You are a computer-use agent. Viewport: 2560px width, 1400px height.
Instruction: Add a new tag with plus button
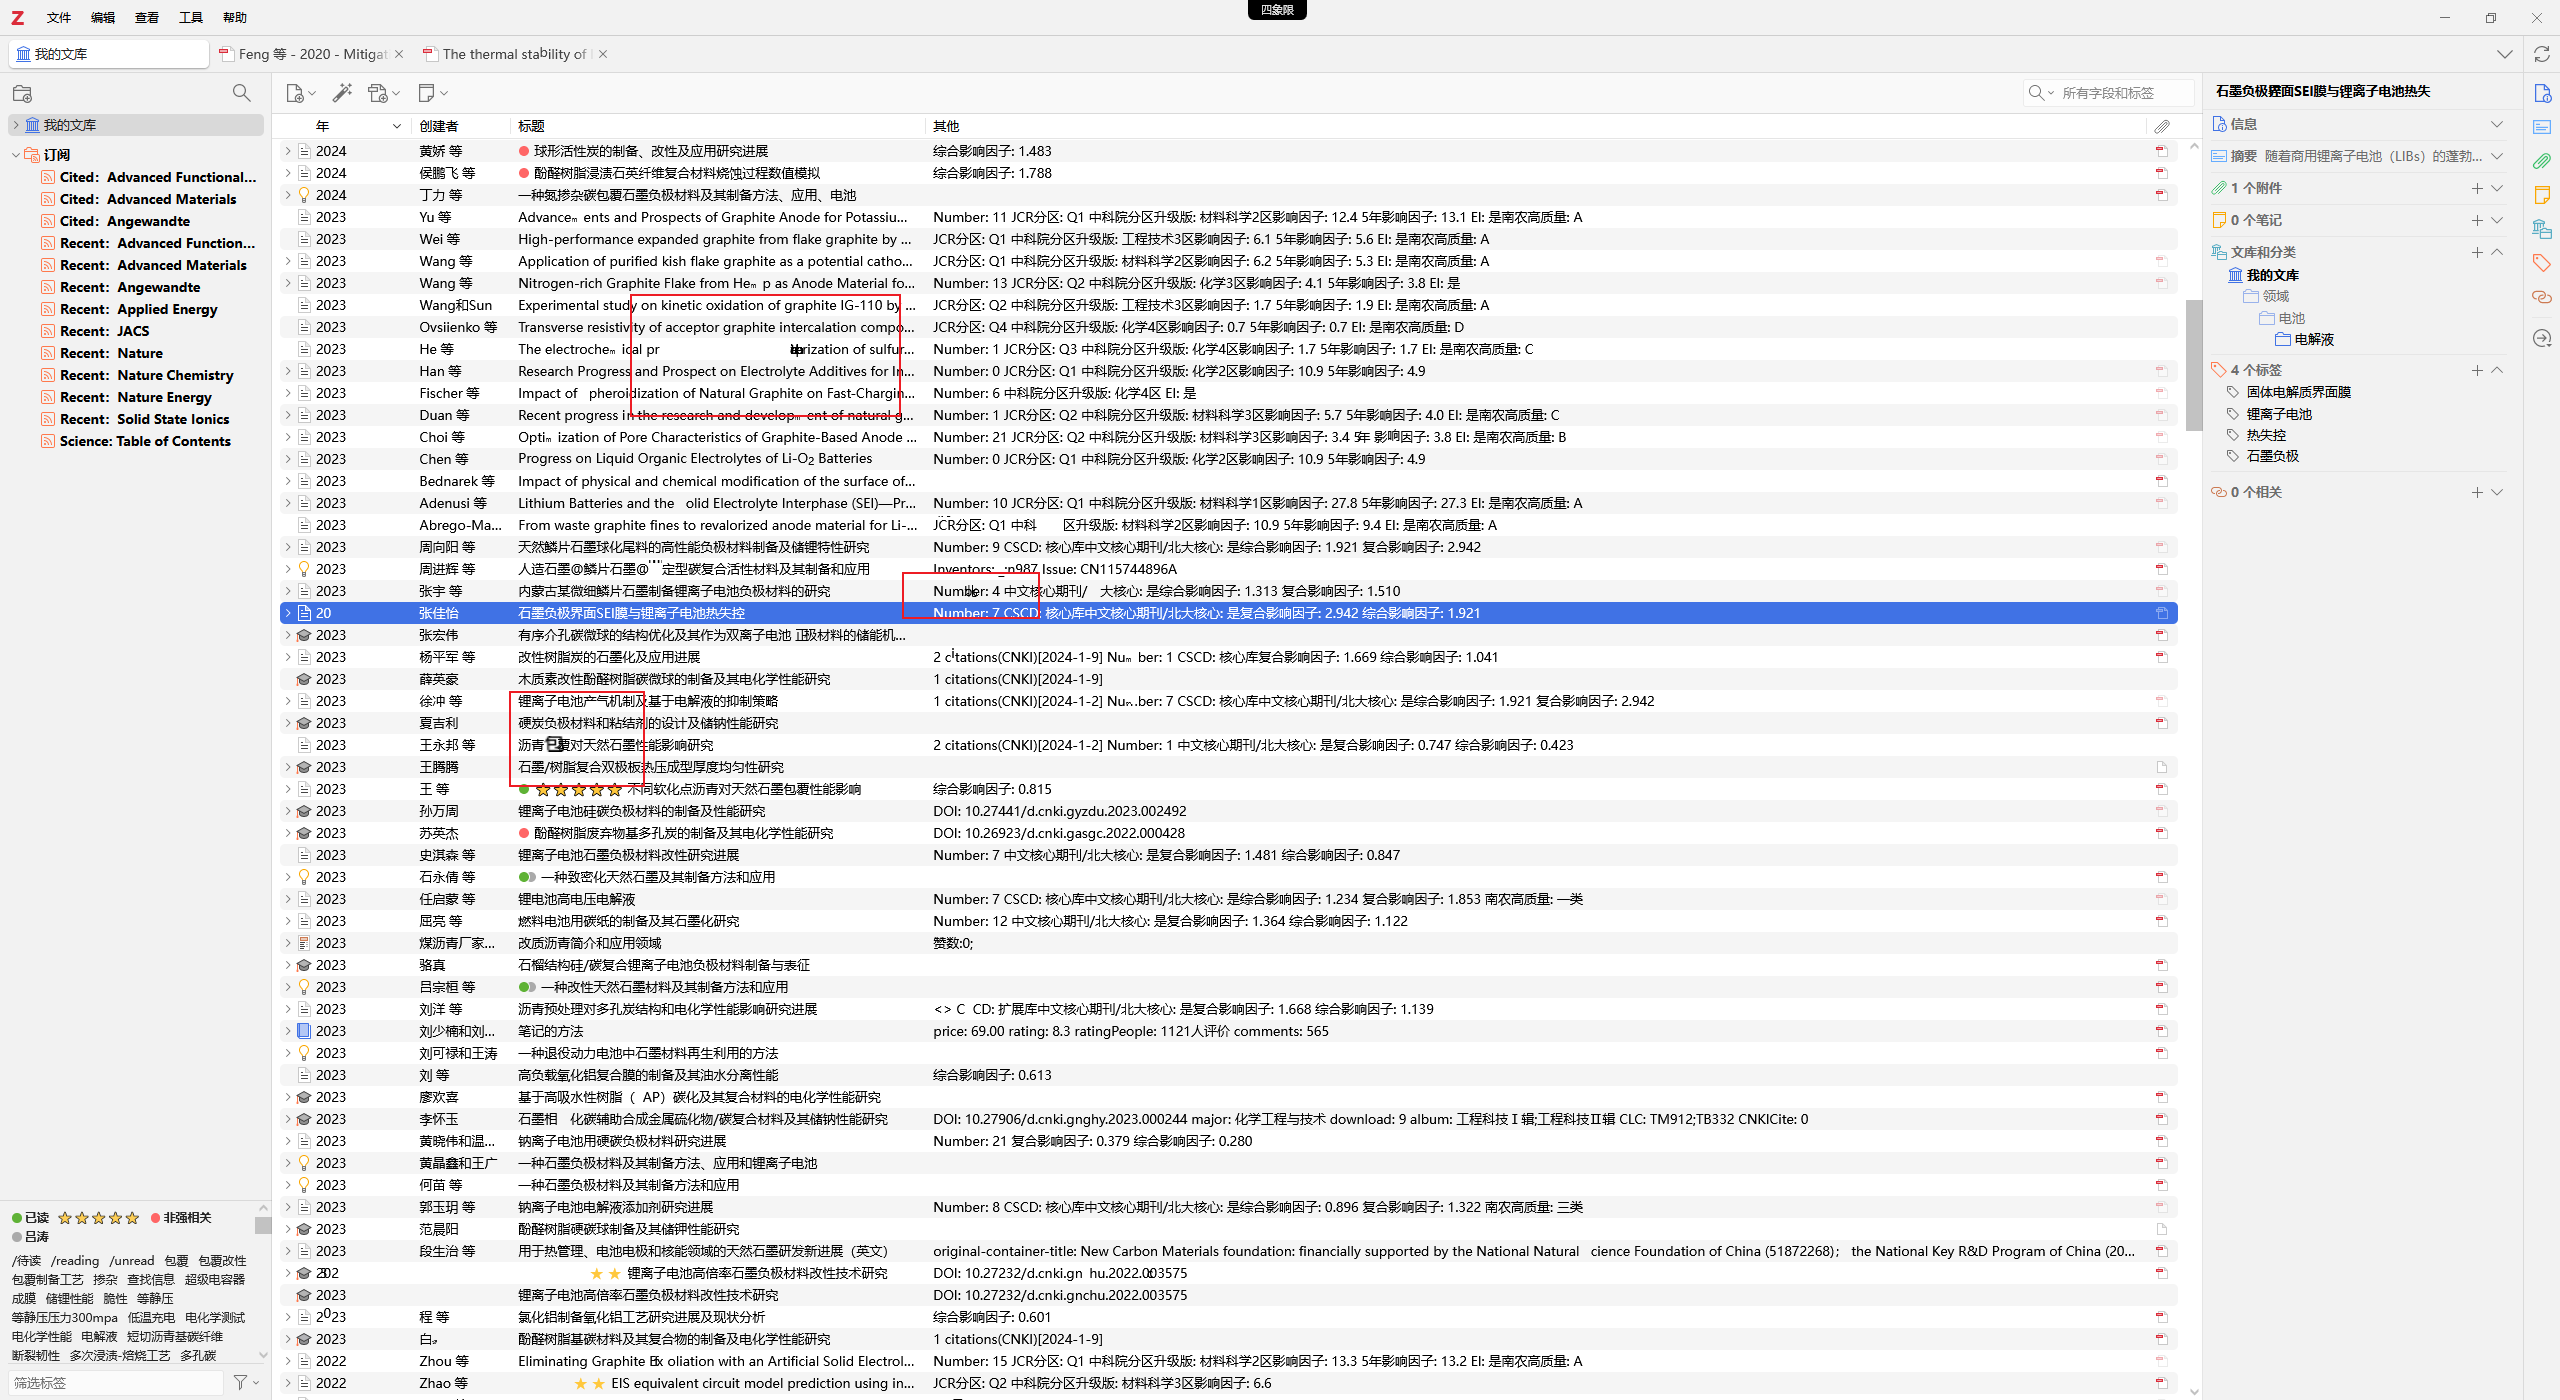2477,370
